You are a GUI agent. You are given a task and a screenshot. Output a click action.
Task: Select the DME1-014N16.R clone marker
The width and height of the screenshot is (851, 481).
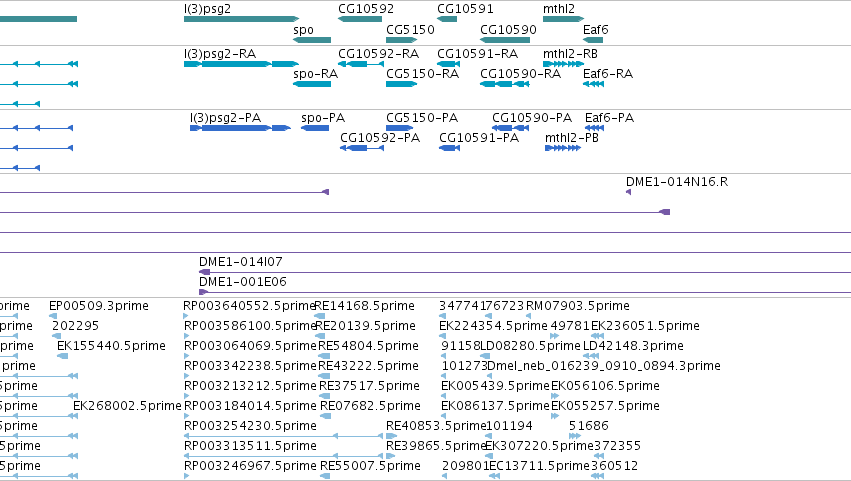[x=628, y=192]
